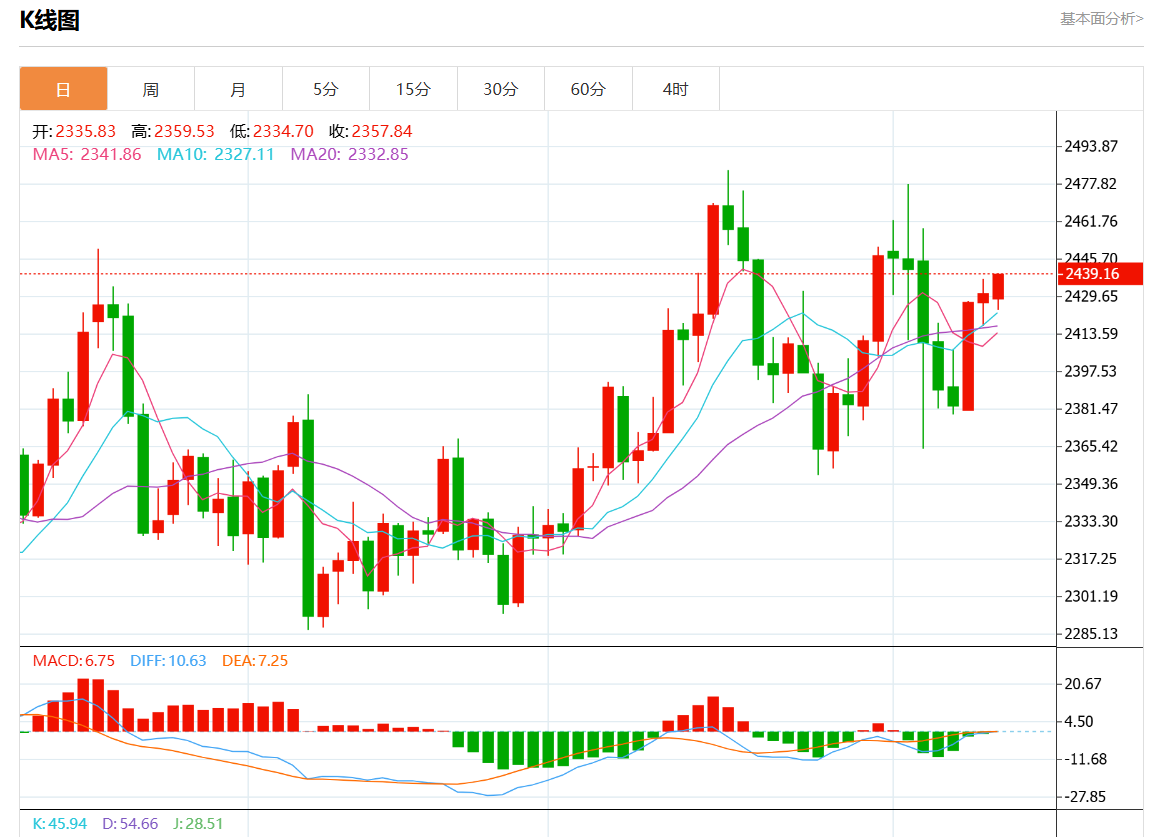Viewport: 1161px width, 837px height.
Task: Click the 高:2359.53 high price
Action: [173, 131]
